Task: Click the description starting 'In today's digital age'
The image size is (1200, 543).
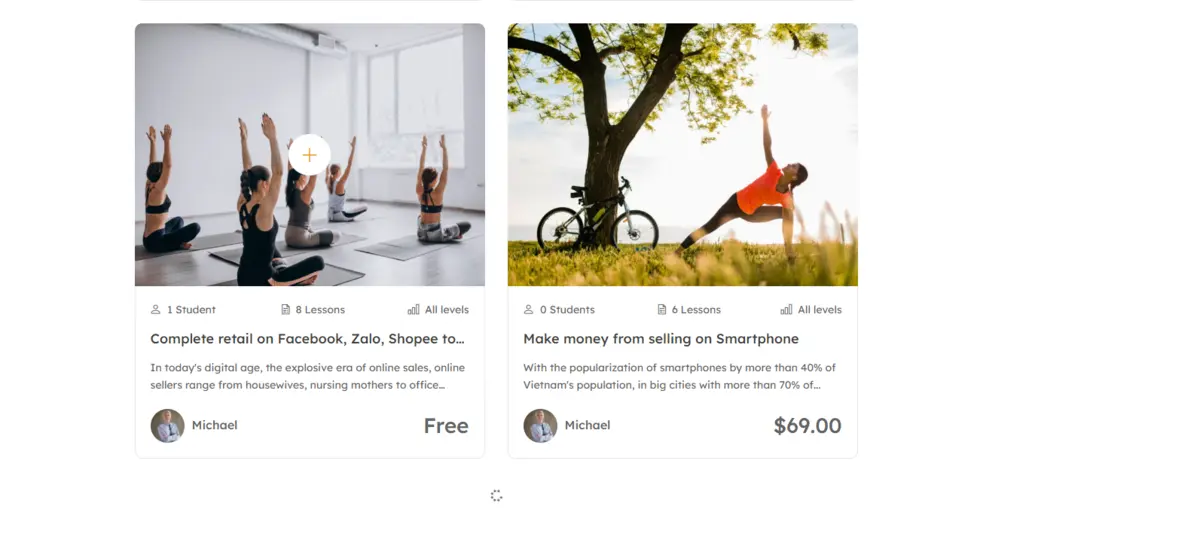Action: 308,376
